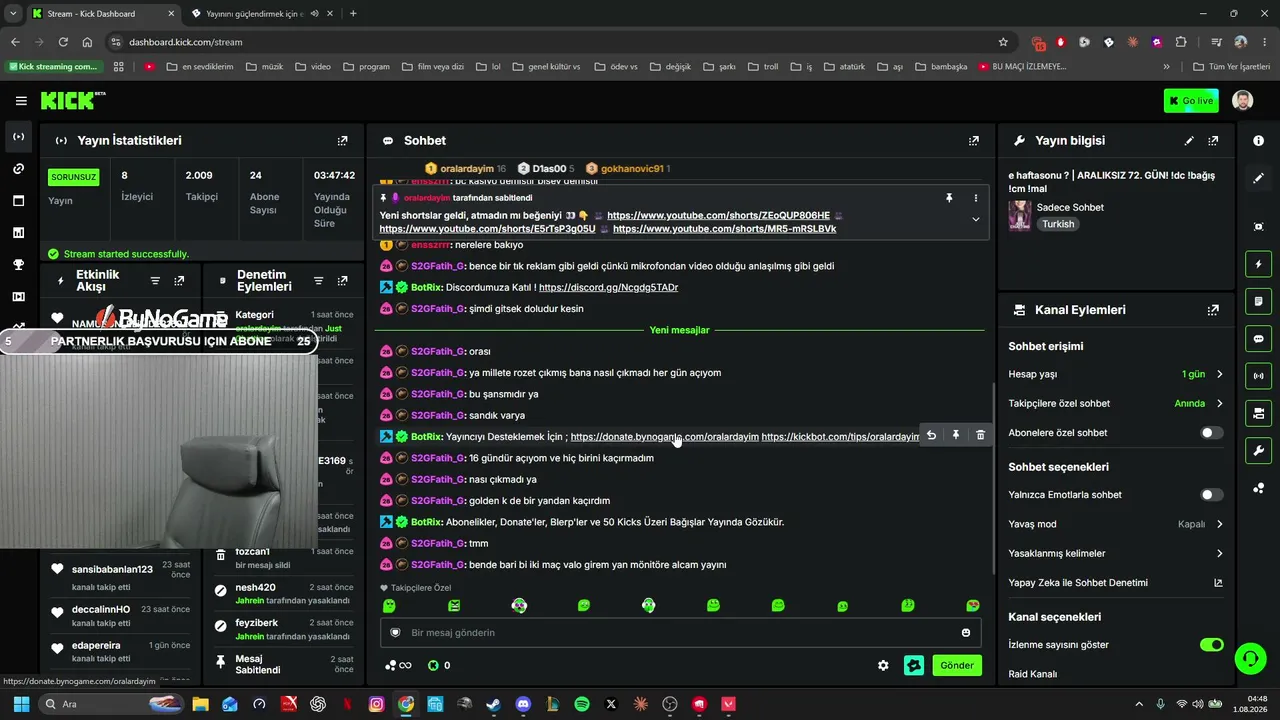Open the user profile avatar
1280x720 pixels.
[1242, 101]
